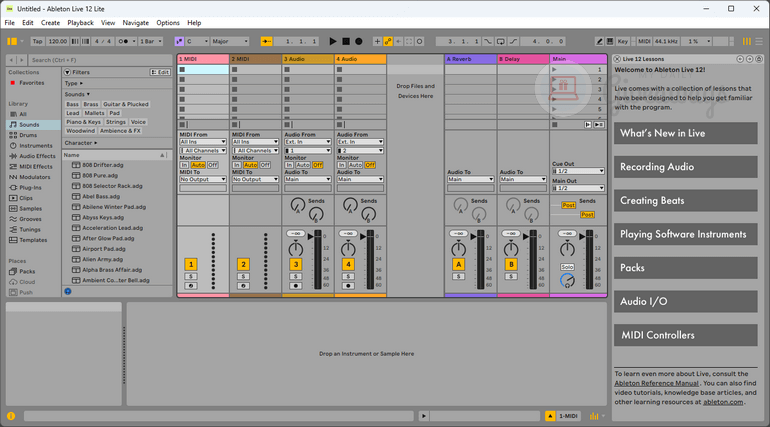Select MIDI Effects in browser library
This screenshot has width=770, height=427.
click(36, 166)
